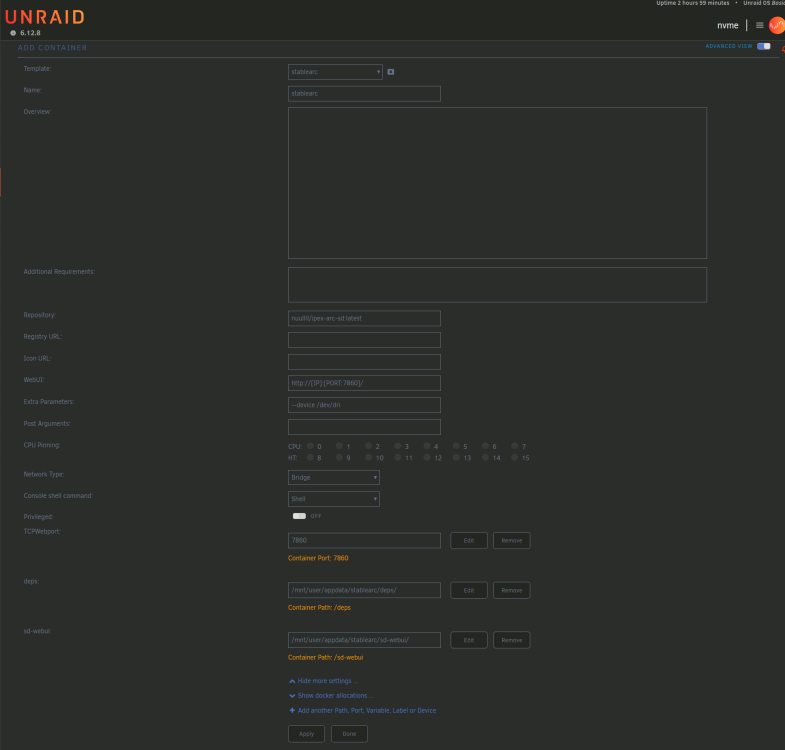
Task: Remove the sd-webui path entry
Action: (512, 640)
